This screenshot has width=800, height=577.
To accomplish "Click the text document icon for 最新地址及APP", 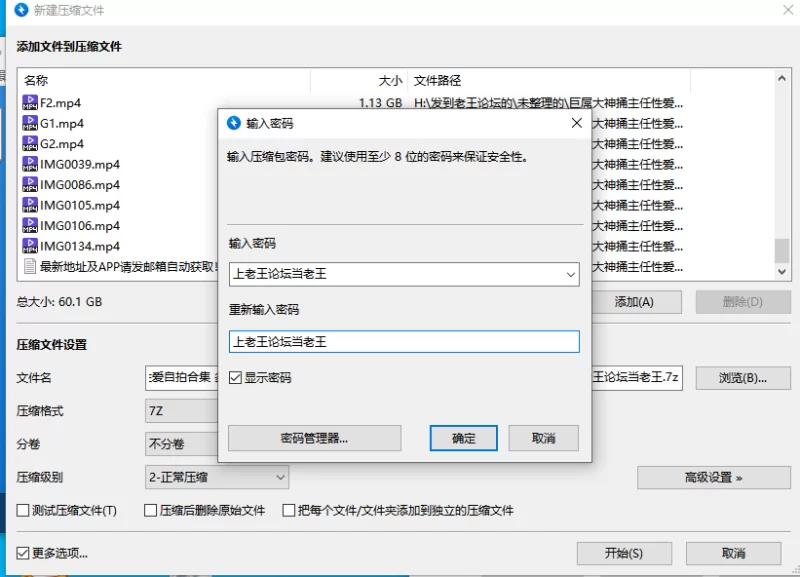I will click(30, 266).
